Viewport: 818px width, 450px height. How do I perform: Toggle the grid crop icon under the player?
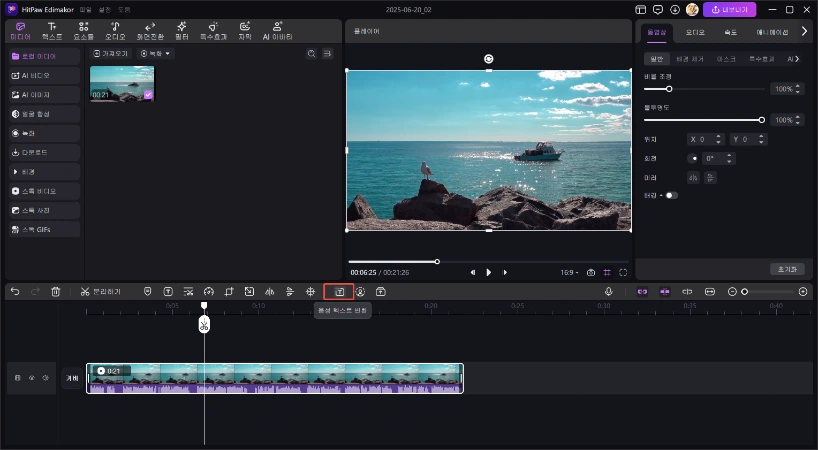607,272
